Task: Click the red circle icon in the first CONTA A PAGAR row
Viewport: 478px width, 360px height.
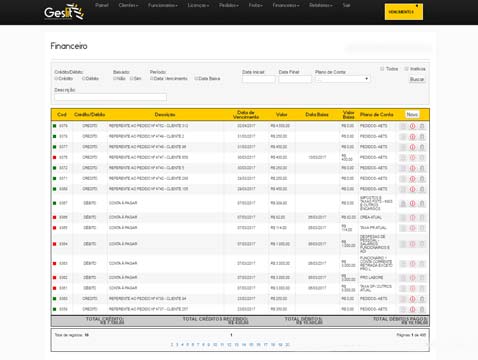Action: (x=412, y=203)
